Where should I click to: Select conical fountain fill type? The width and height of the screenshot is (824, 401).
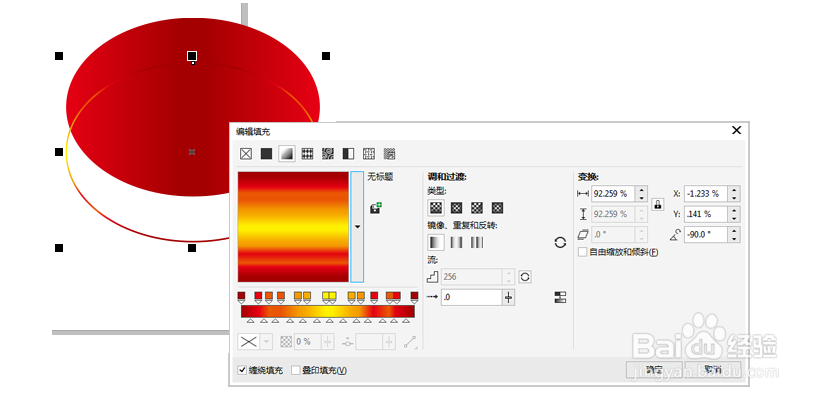477,208
